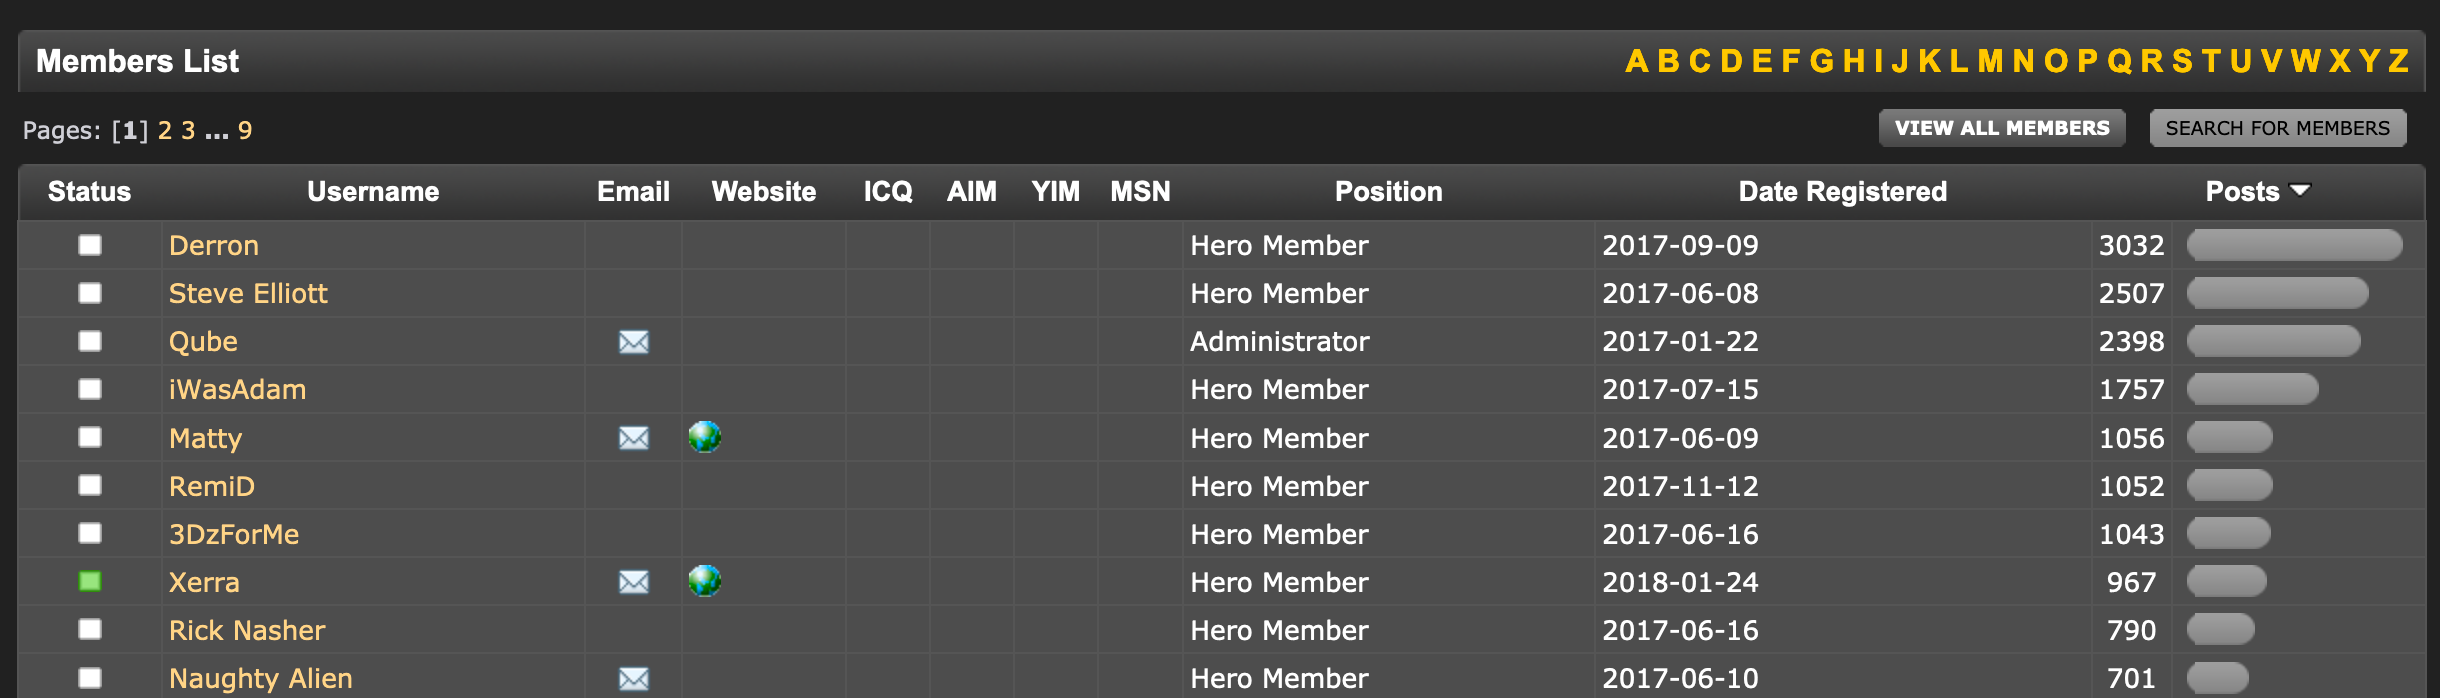
Task: Click Derron's offline status indicator
Action: point(90,245)
